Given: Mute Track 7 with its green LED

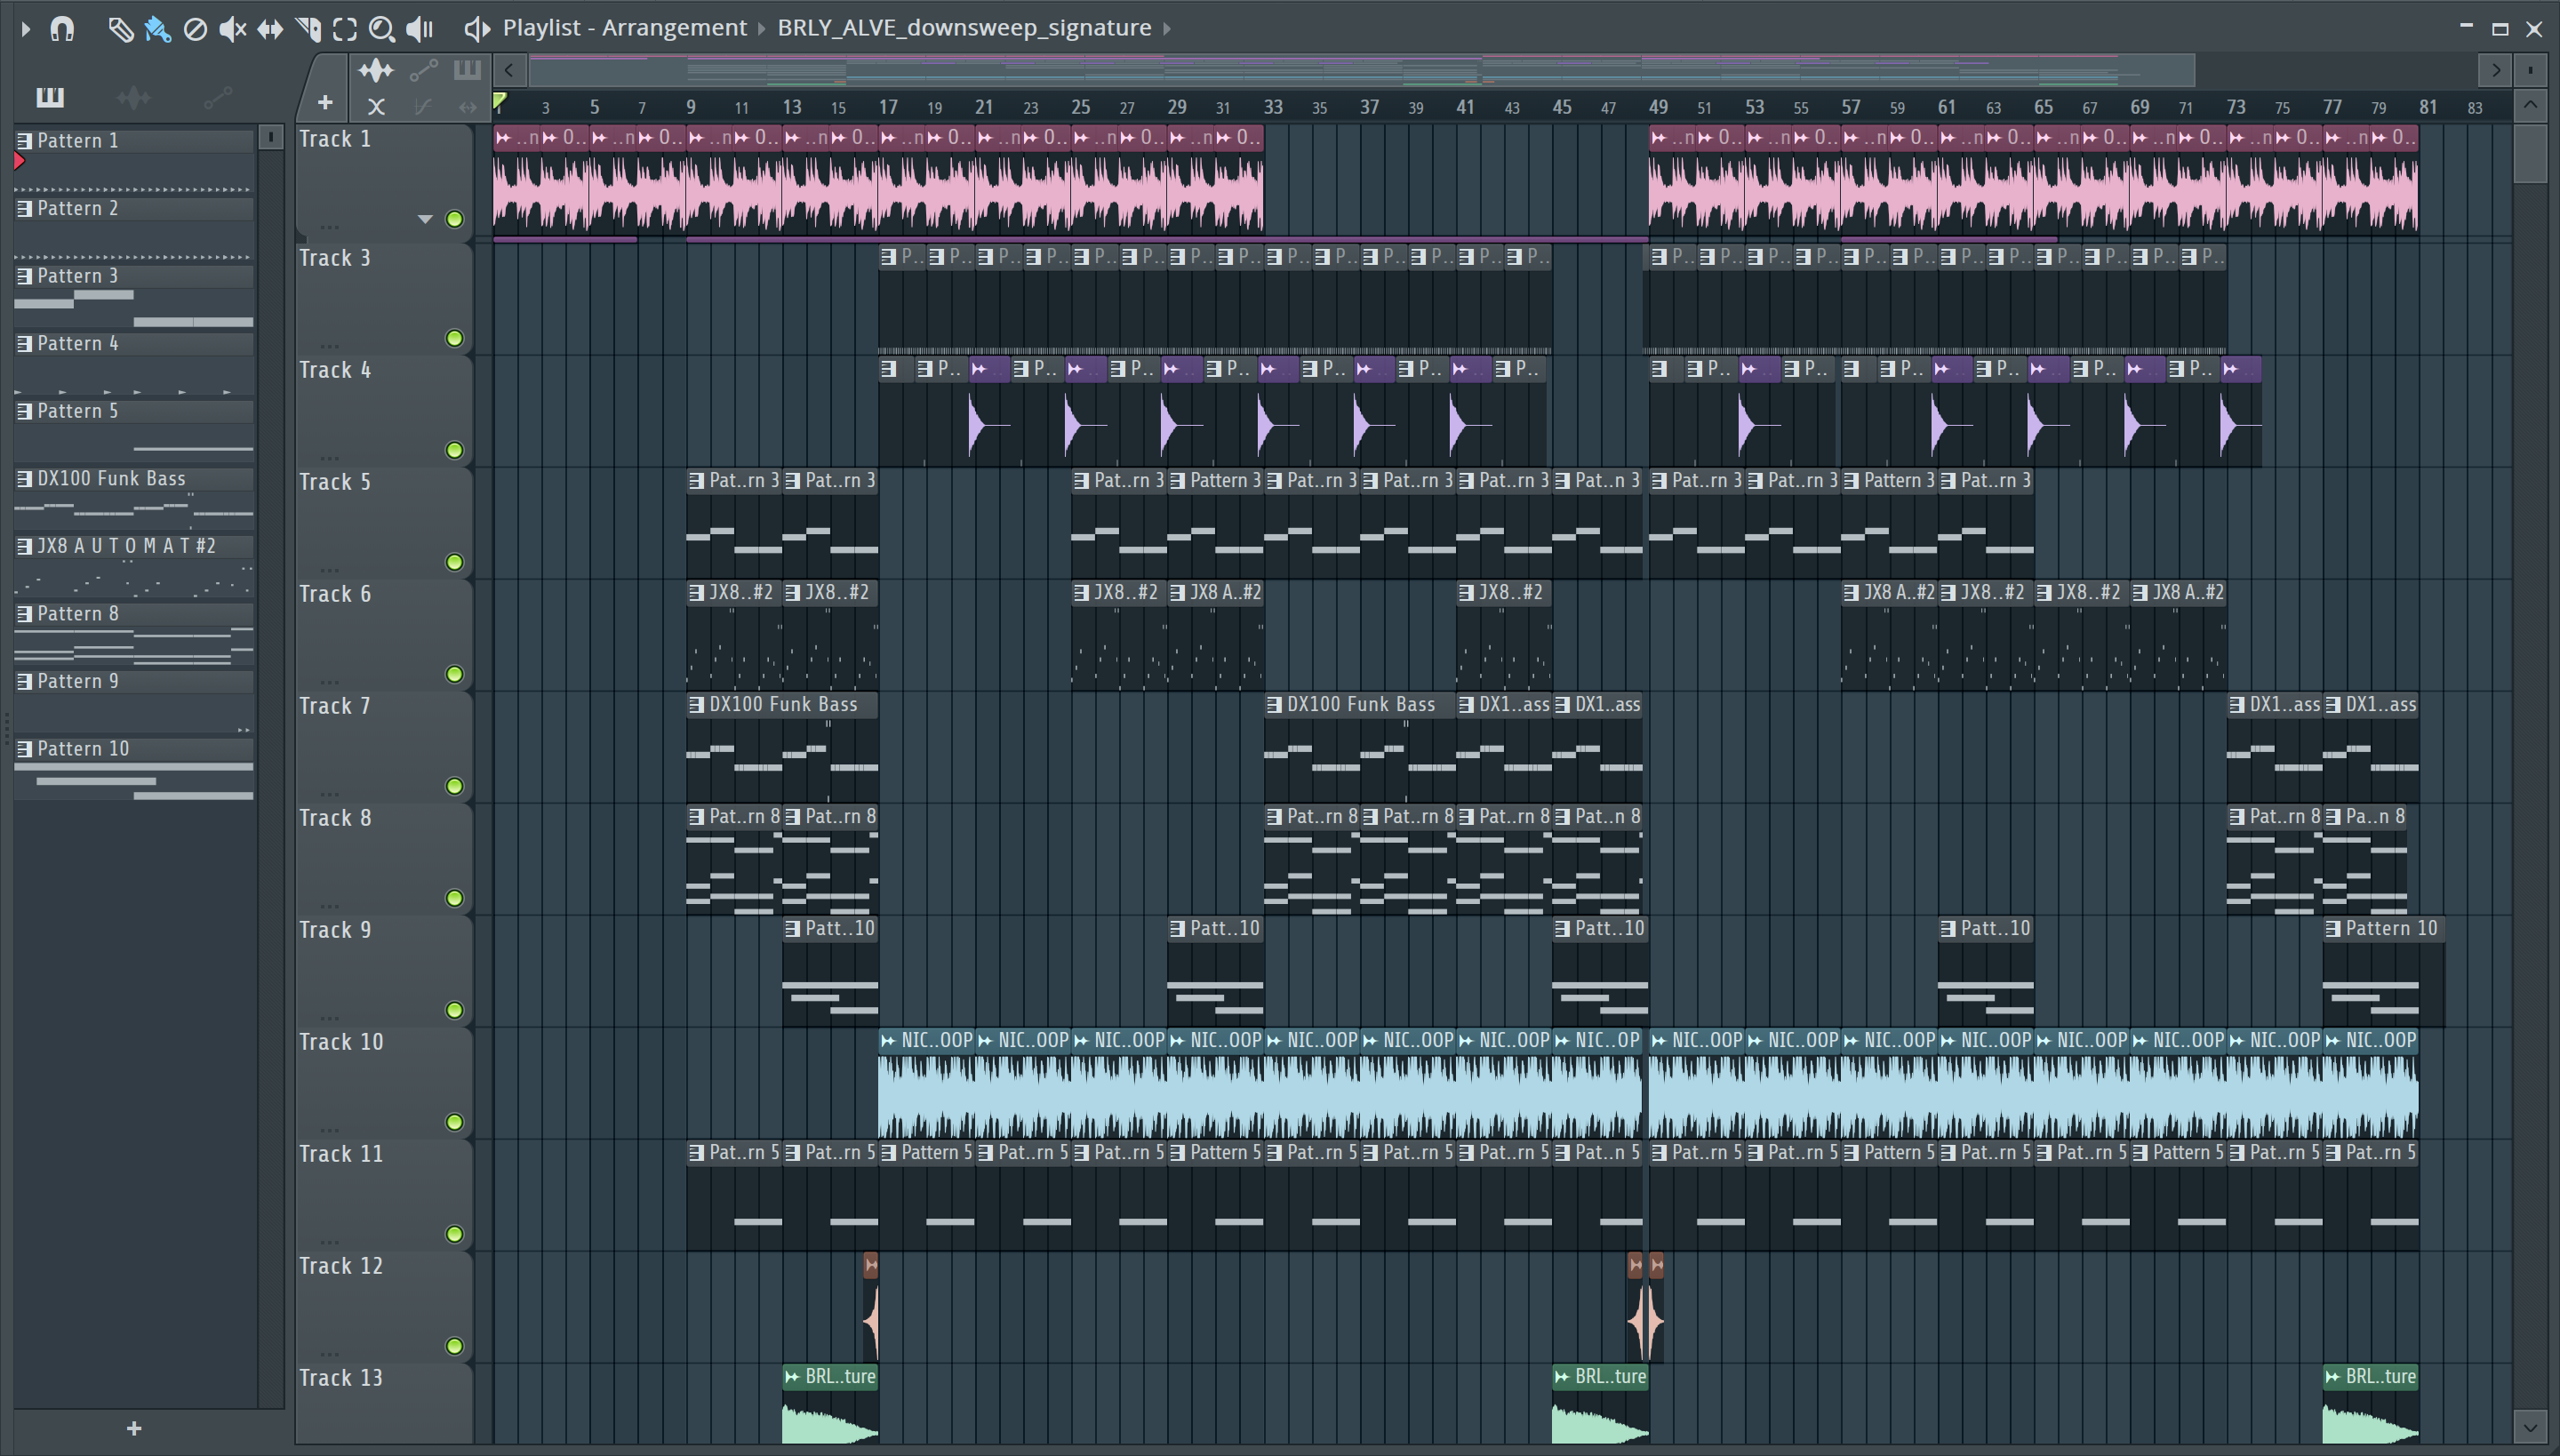Looking at the screenshot, I should click(x=455, y=786).
